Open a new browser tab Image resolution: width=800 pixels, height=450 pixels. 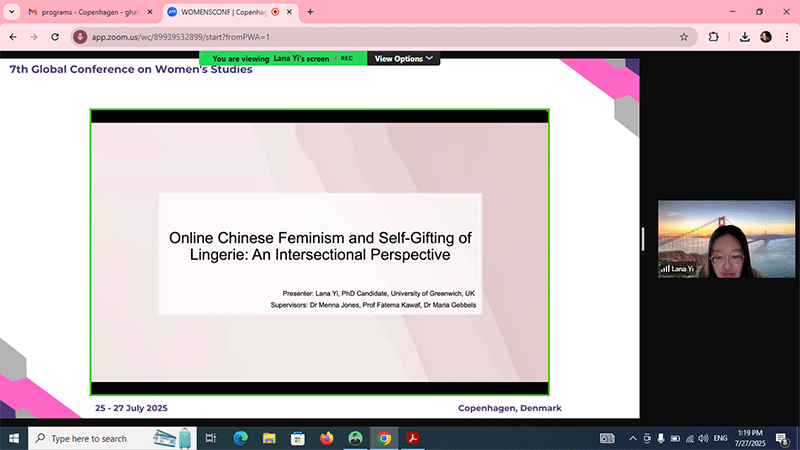pyautogui.click(x=310, y=12)
